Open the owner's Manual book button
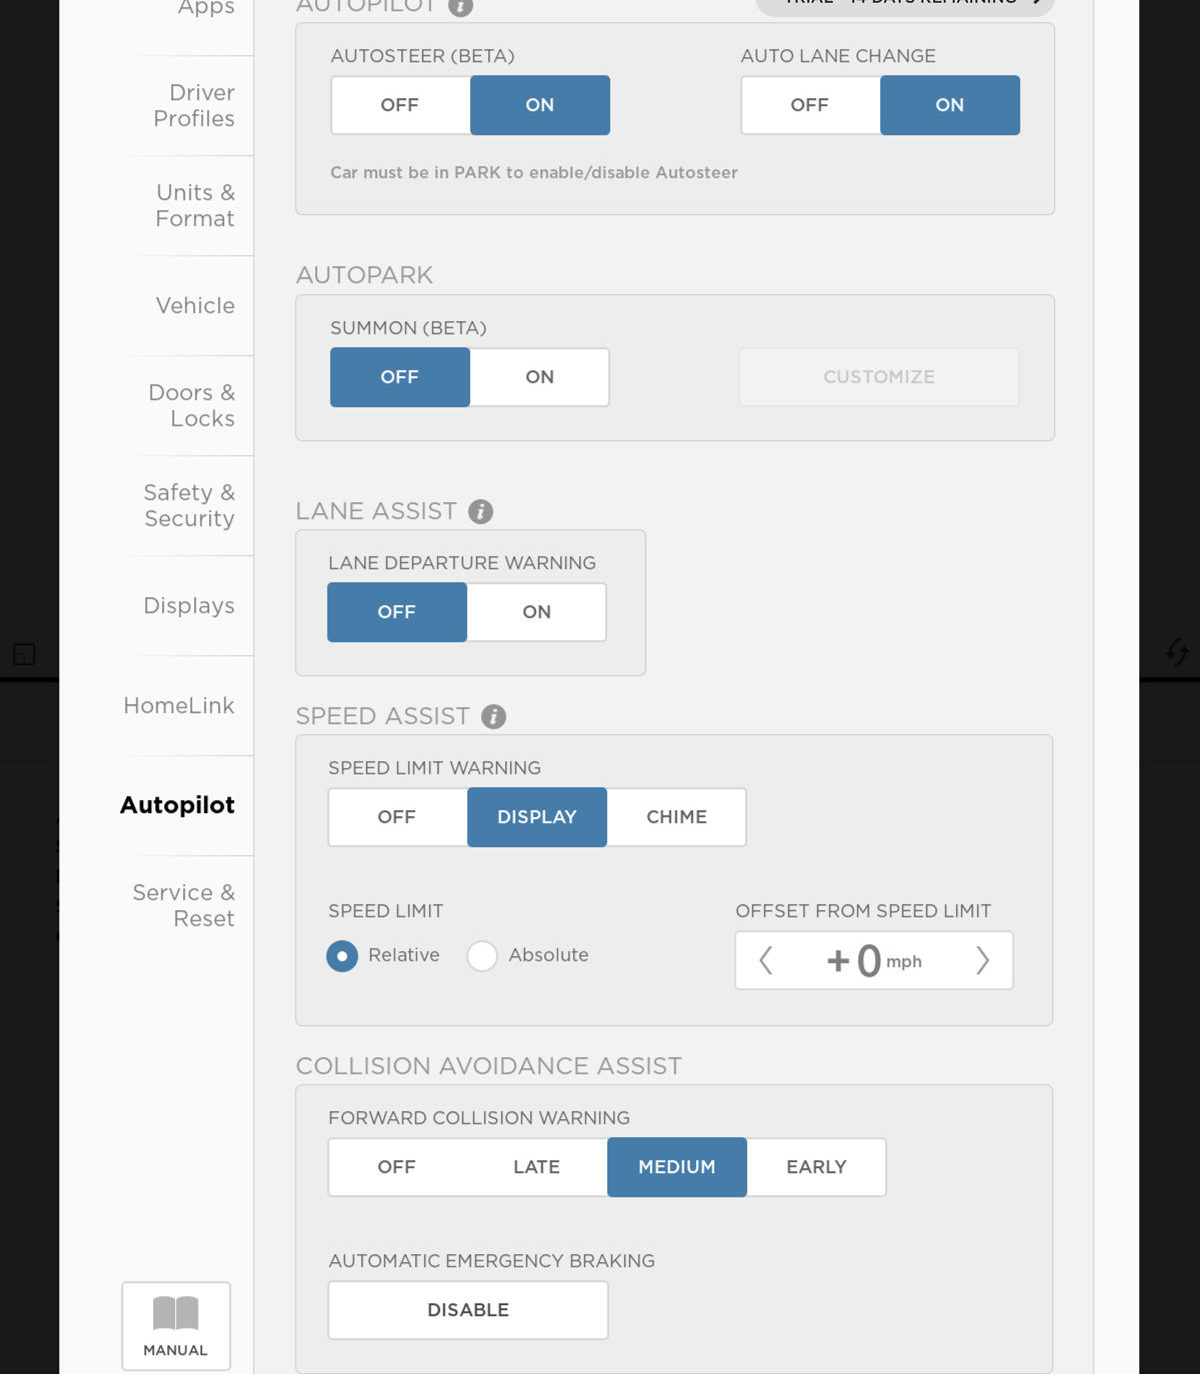Viewport: 1200px width, 1374px height. (176, 1326)
